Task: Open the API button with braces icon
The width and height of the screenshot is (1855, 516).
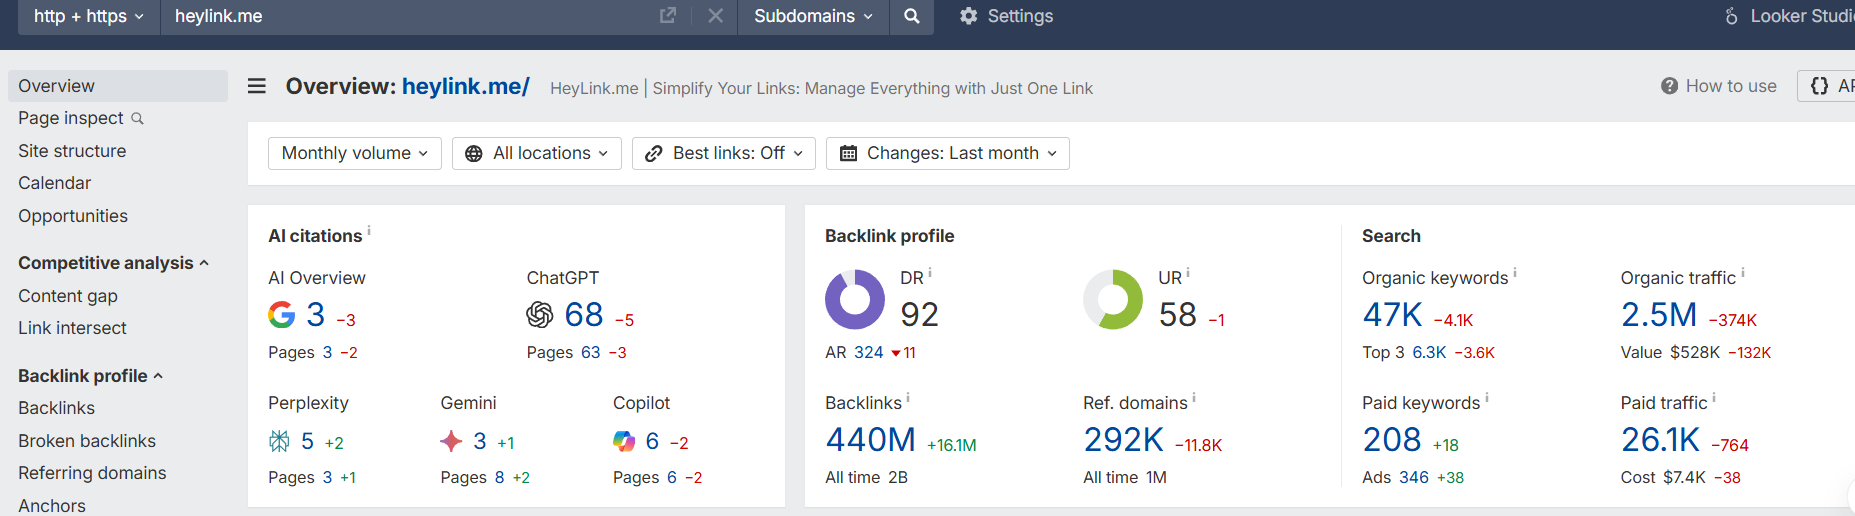Action: [x=1826, y=86]
